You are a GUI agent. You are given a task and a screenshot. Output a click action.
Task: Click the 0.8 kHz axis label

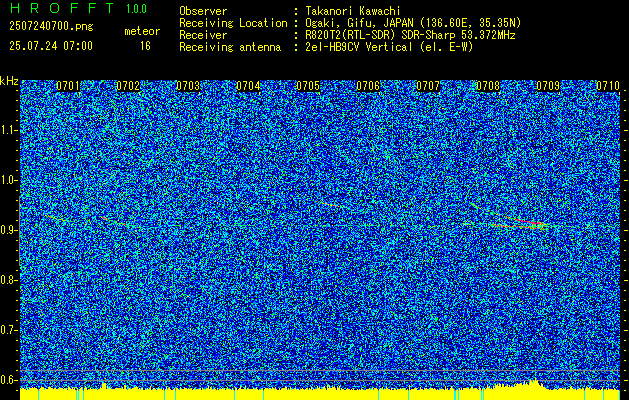[x=8, y=280]
